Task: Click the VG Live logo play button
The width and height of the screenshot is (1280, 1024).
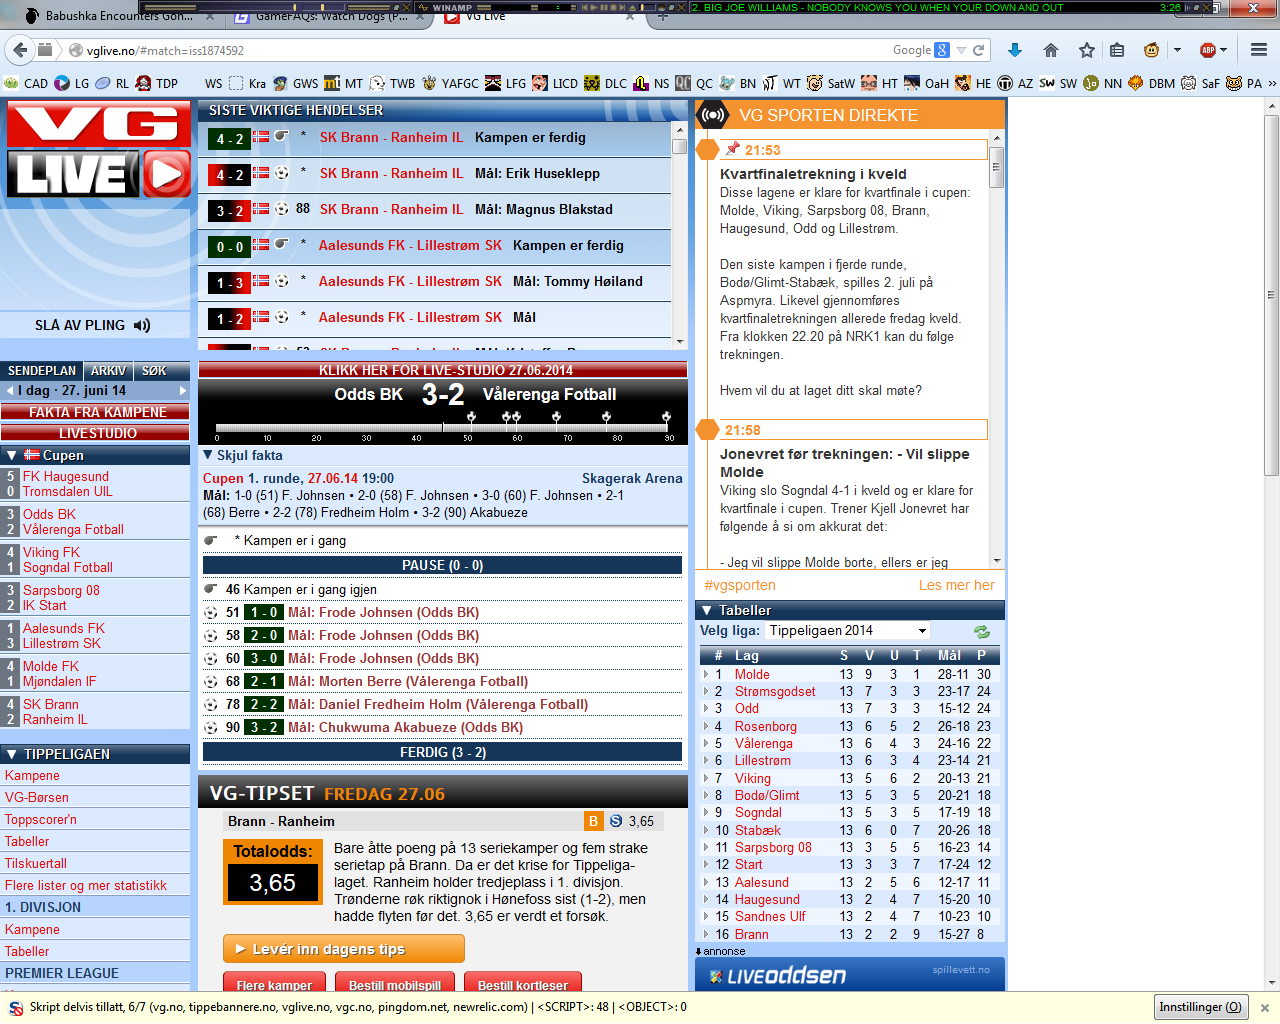Action: click(167, 174)
